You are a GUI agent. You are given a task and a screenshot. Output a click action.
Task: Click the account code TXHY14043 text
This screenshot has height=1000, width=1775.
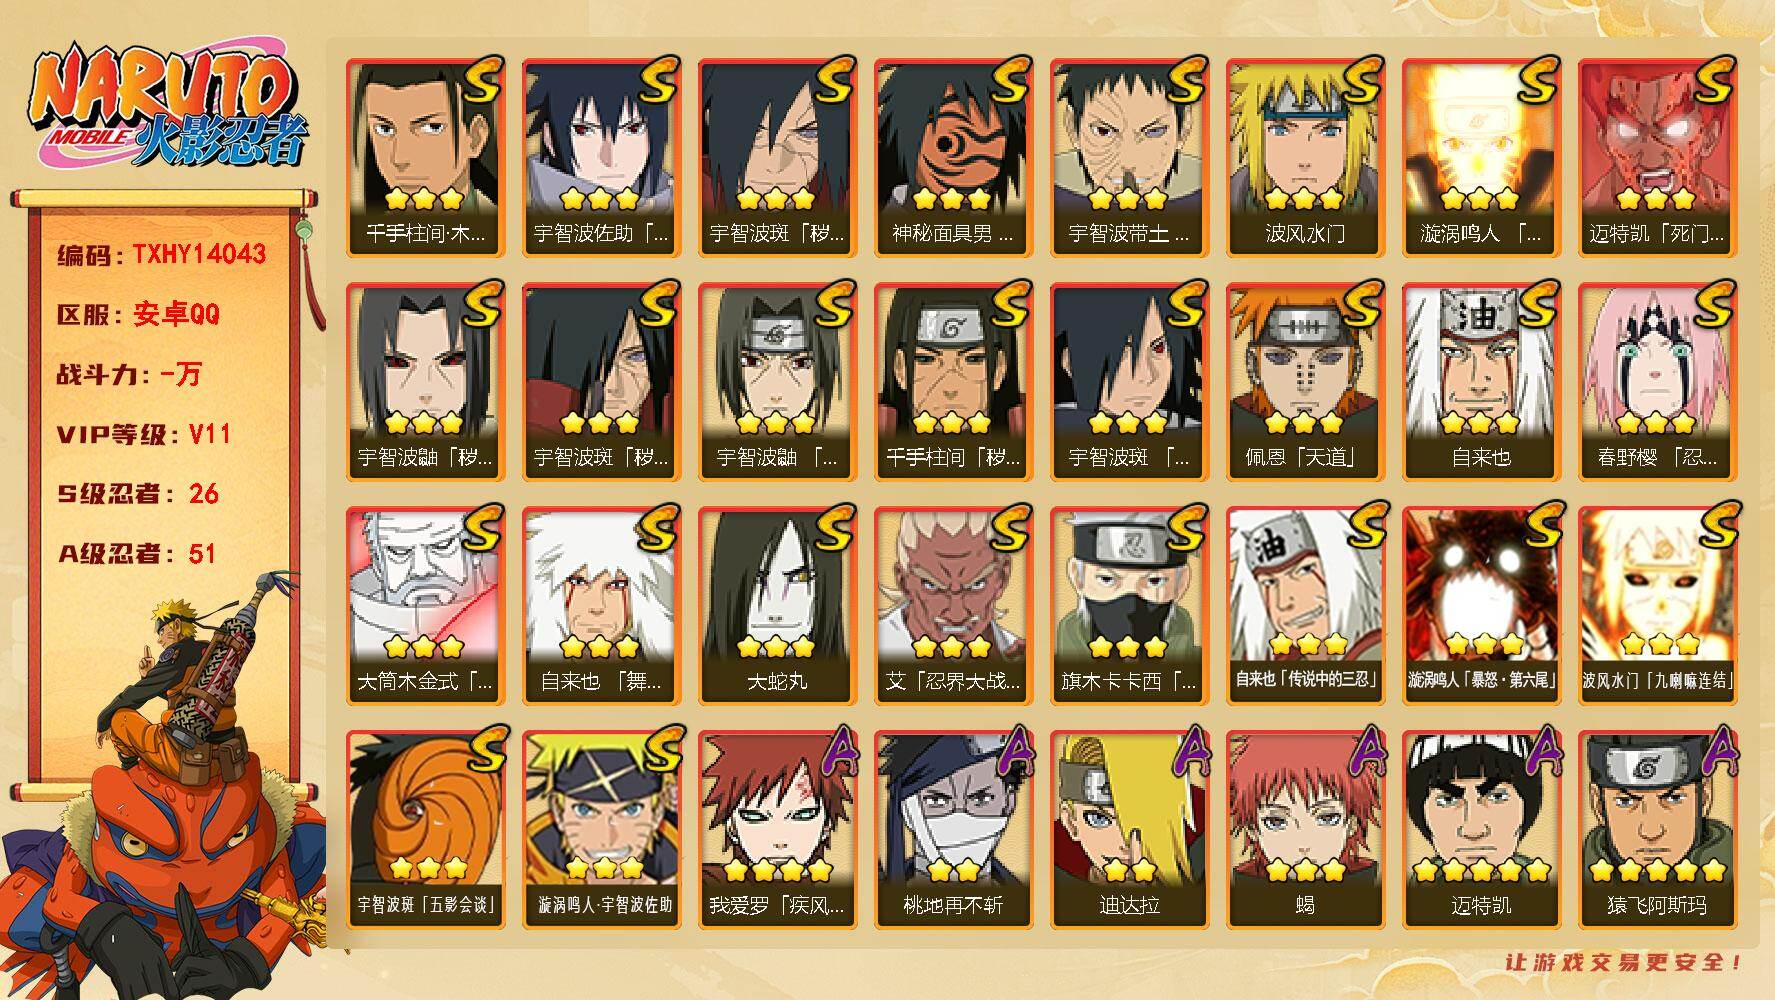pyautogui.click(x=200, y=254)
